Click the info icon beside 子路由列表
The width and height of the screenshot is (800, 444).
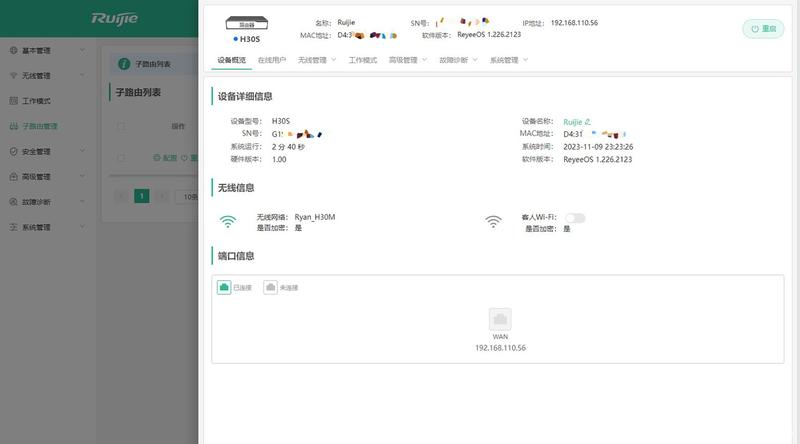tap(124, 64)
